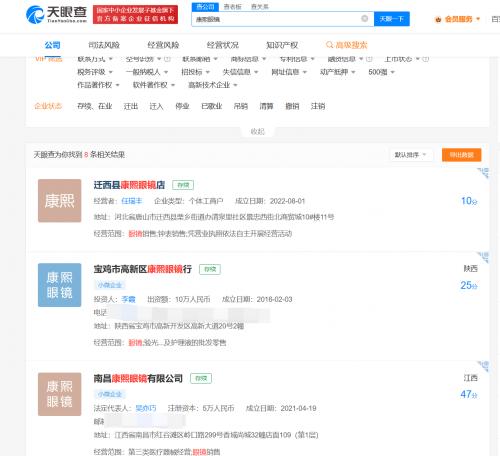Expand the 高新技术企业 filter dropdown
The image size is (500, 456).
pos(213,85)
